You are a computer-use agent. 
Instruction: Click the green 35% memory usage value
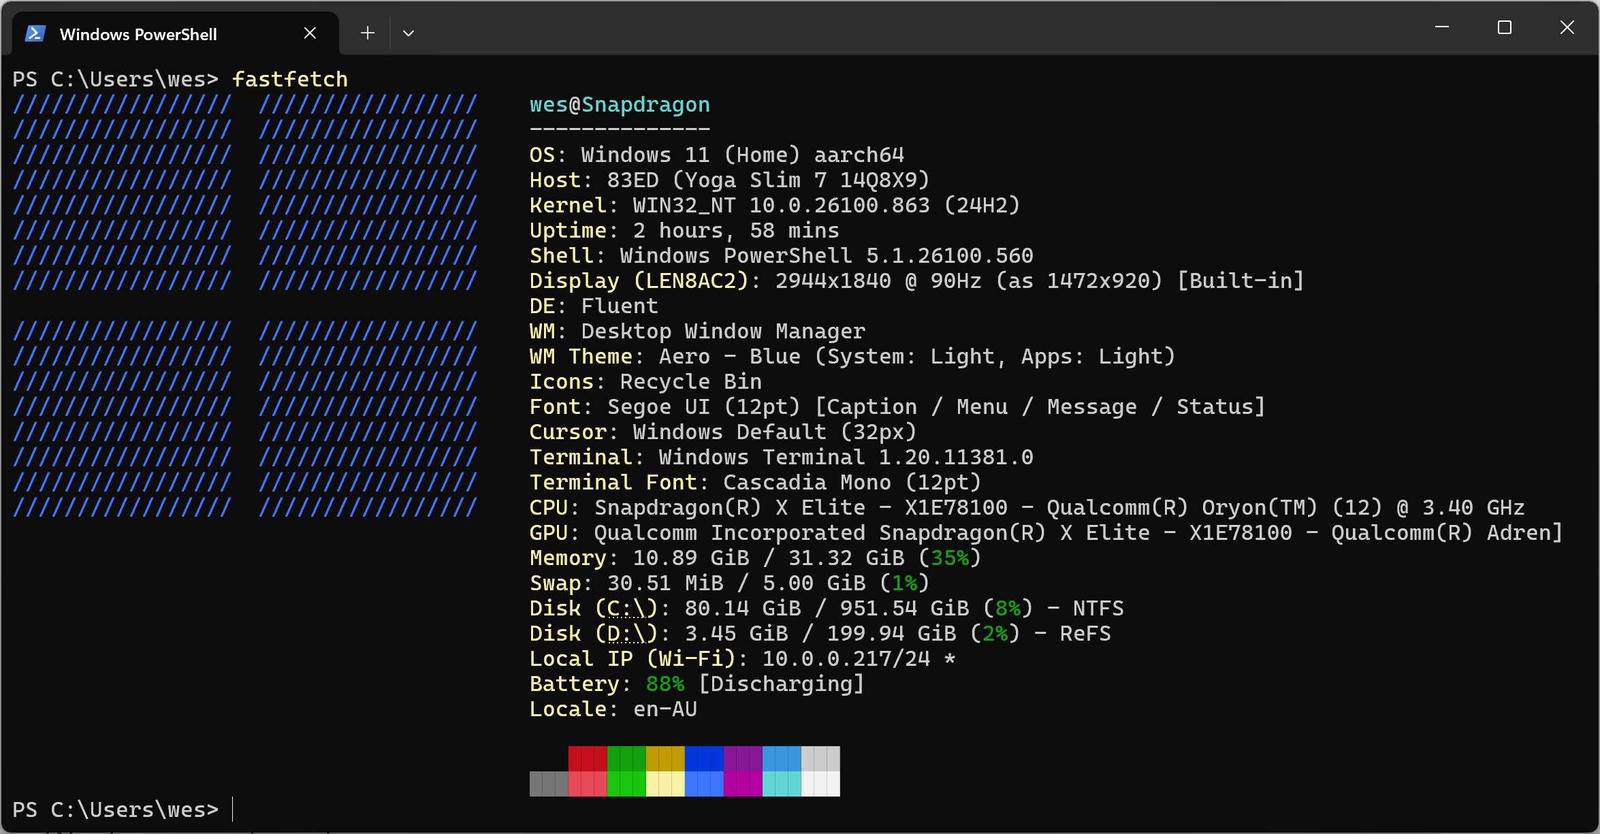[949, 558]
